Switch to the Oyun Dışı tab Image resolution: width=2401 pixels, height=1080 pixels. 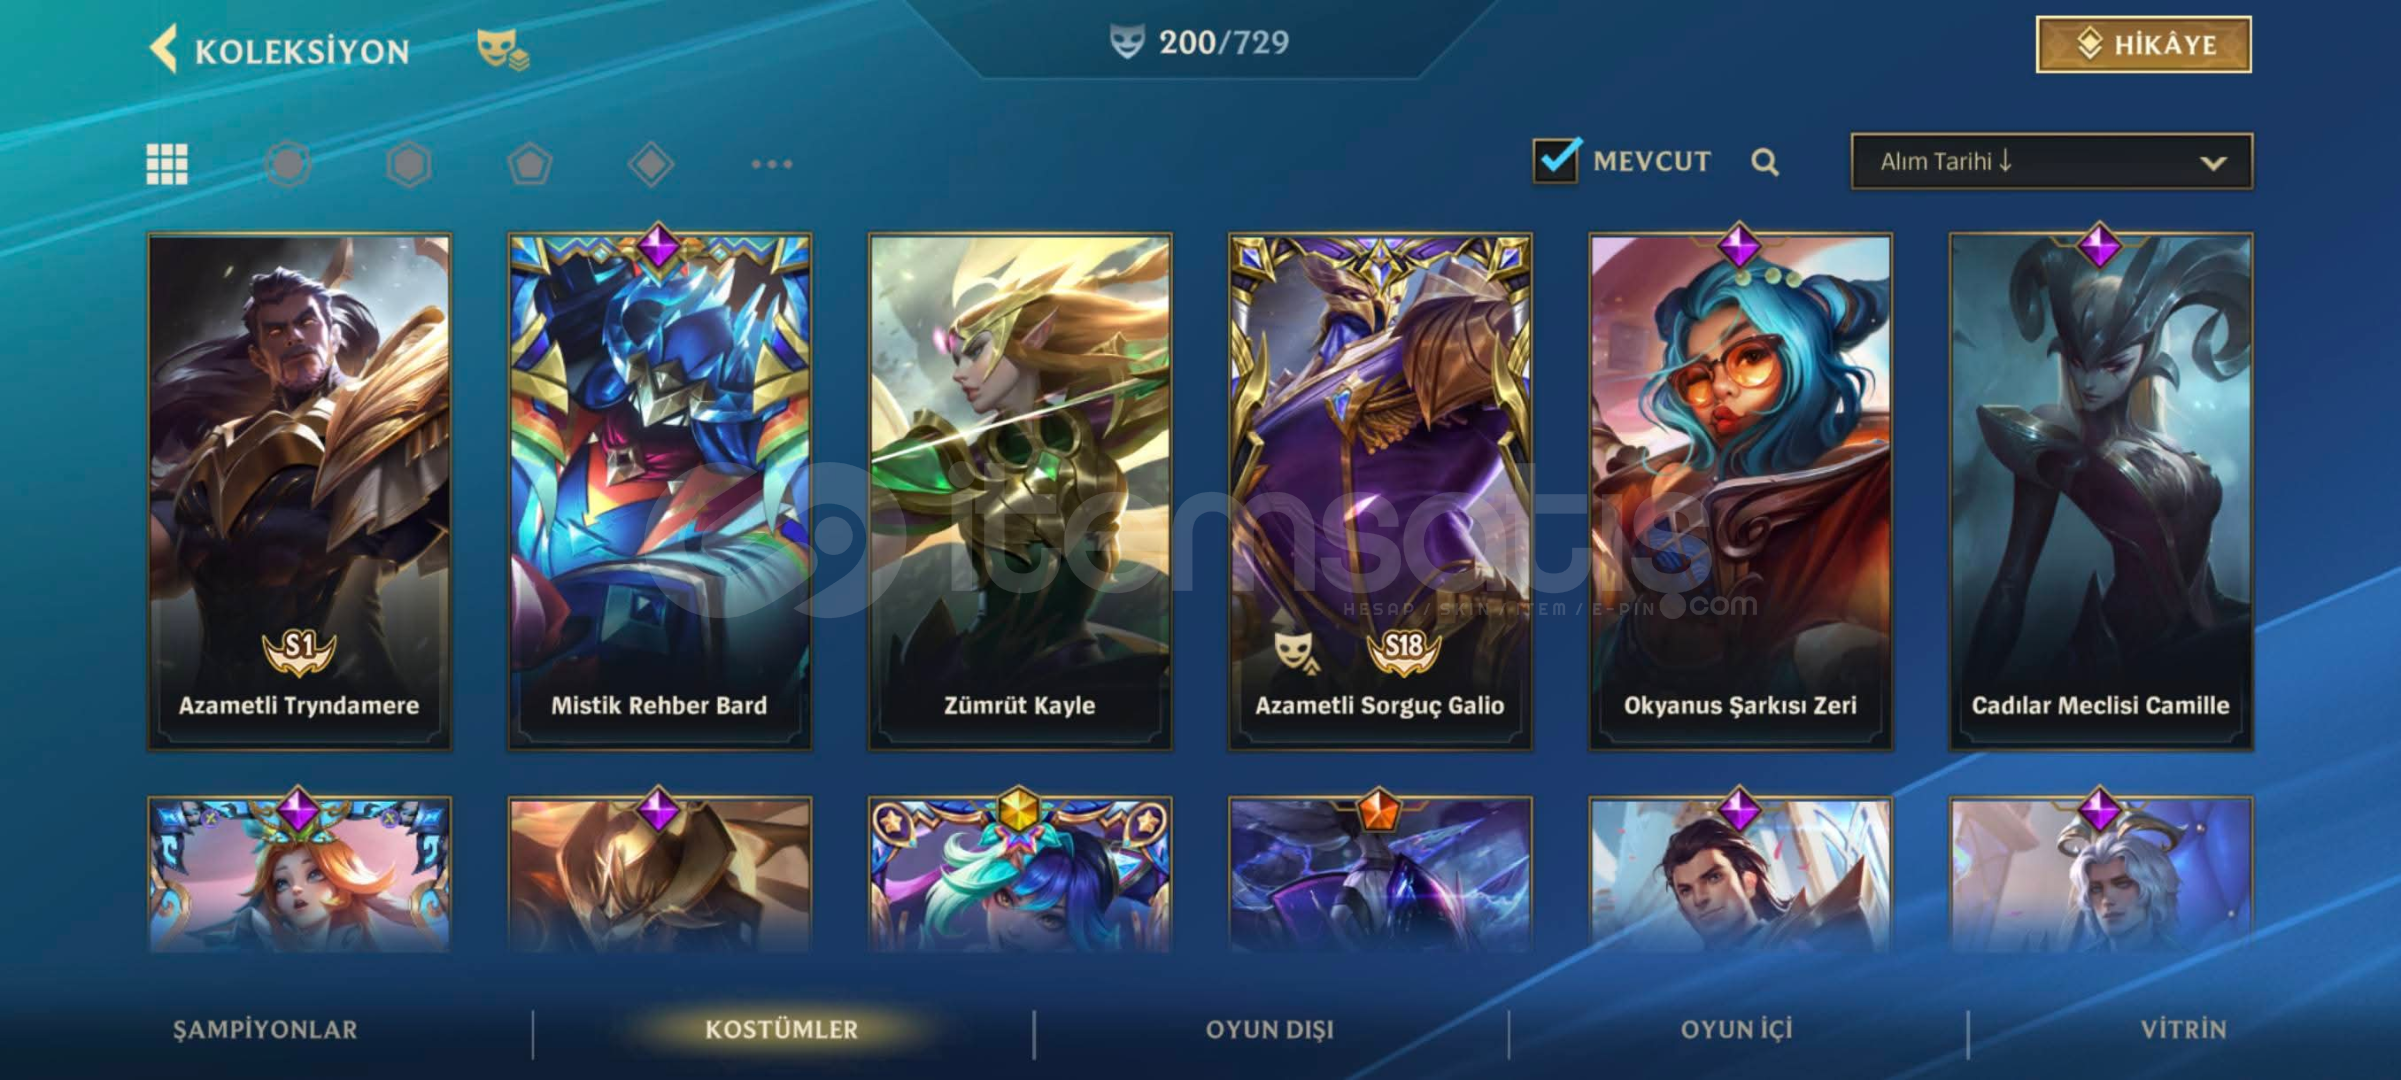[1270, 1030]
